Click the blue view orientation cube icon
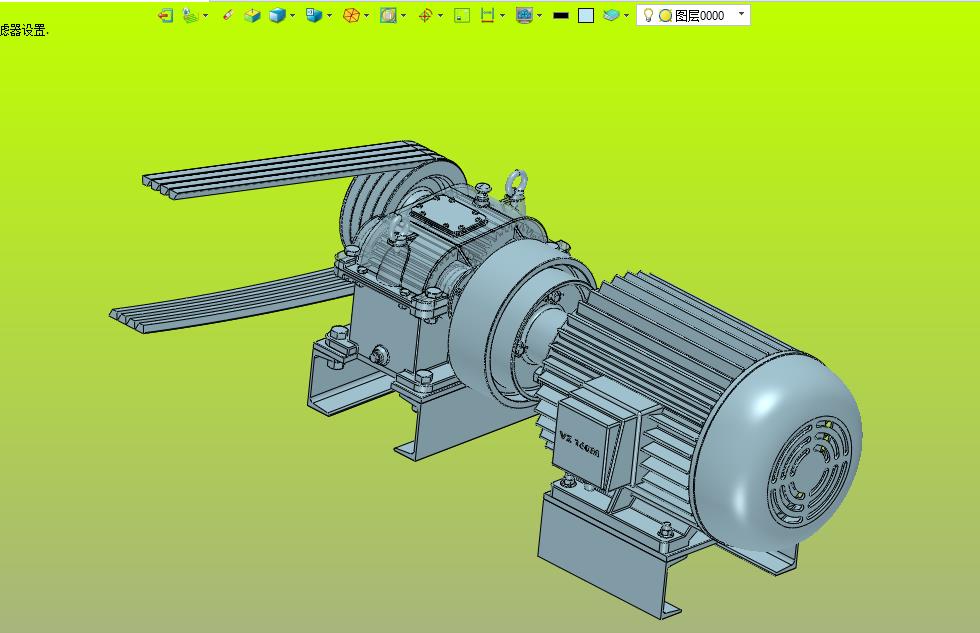 click(x=313, y=15)
